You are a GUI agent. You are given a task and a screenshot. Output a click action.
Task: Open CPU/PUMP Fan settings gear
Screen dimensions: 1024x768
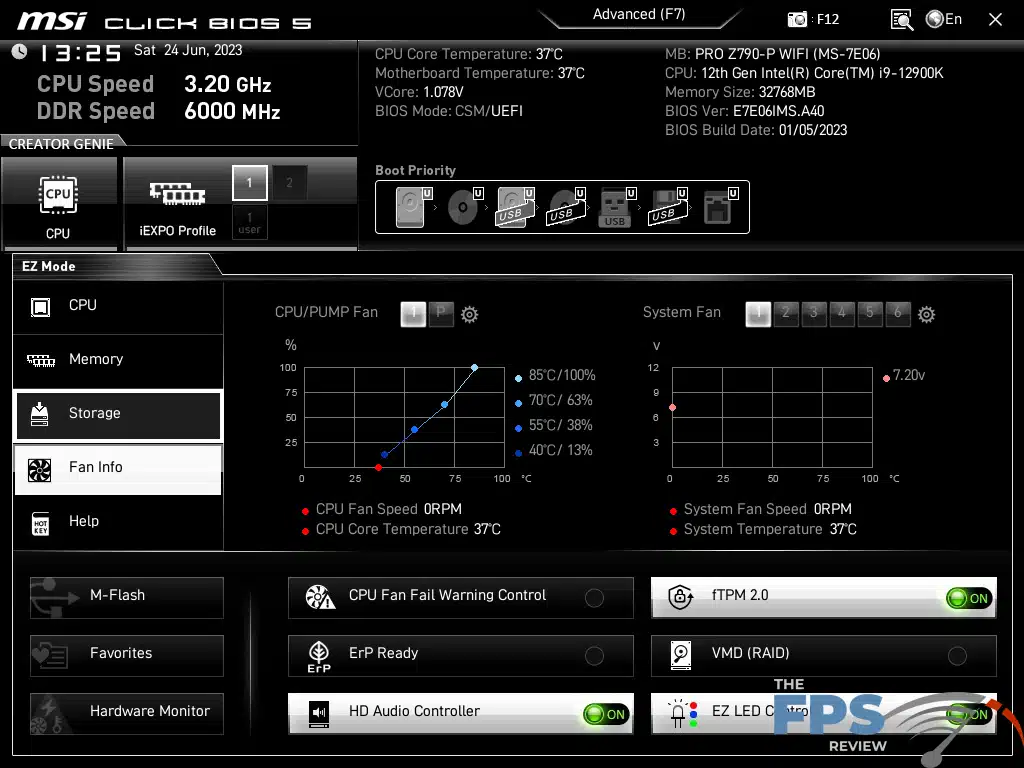469,315
